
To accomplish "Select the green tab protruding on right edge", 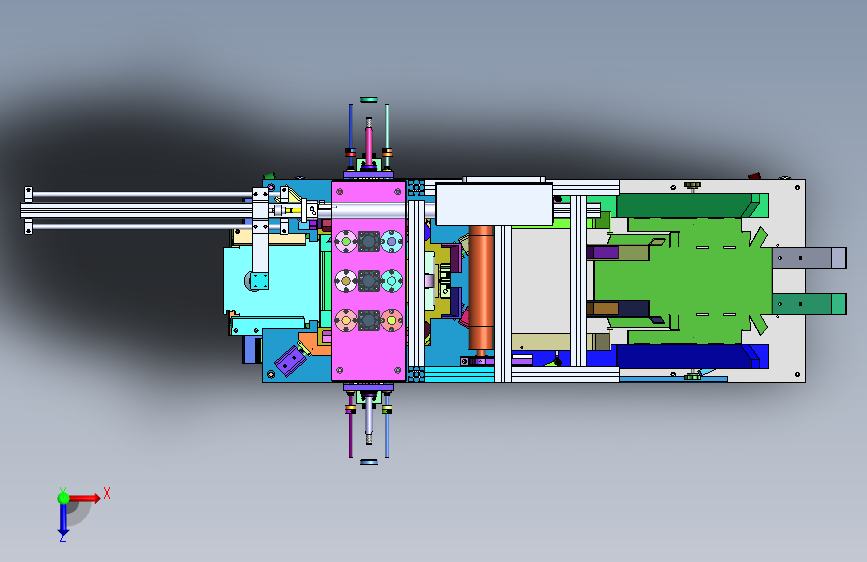I will tap(809, 304).
